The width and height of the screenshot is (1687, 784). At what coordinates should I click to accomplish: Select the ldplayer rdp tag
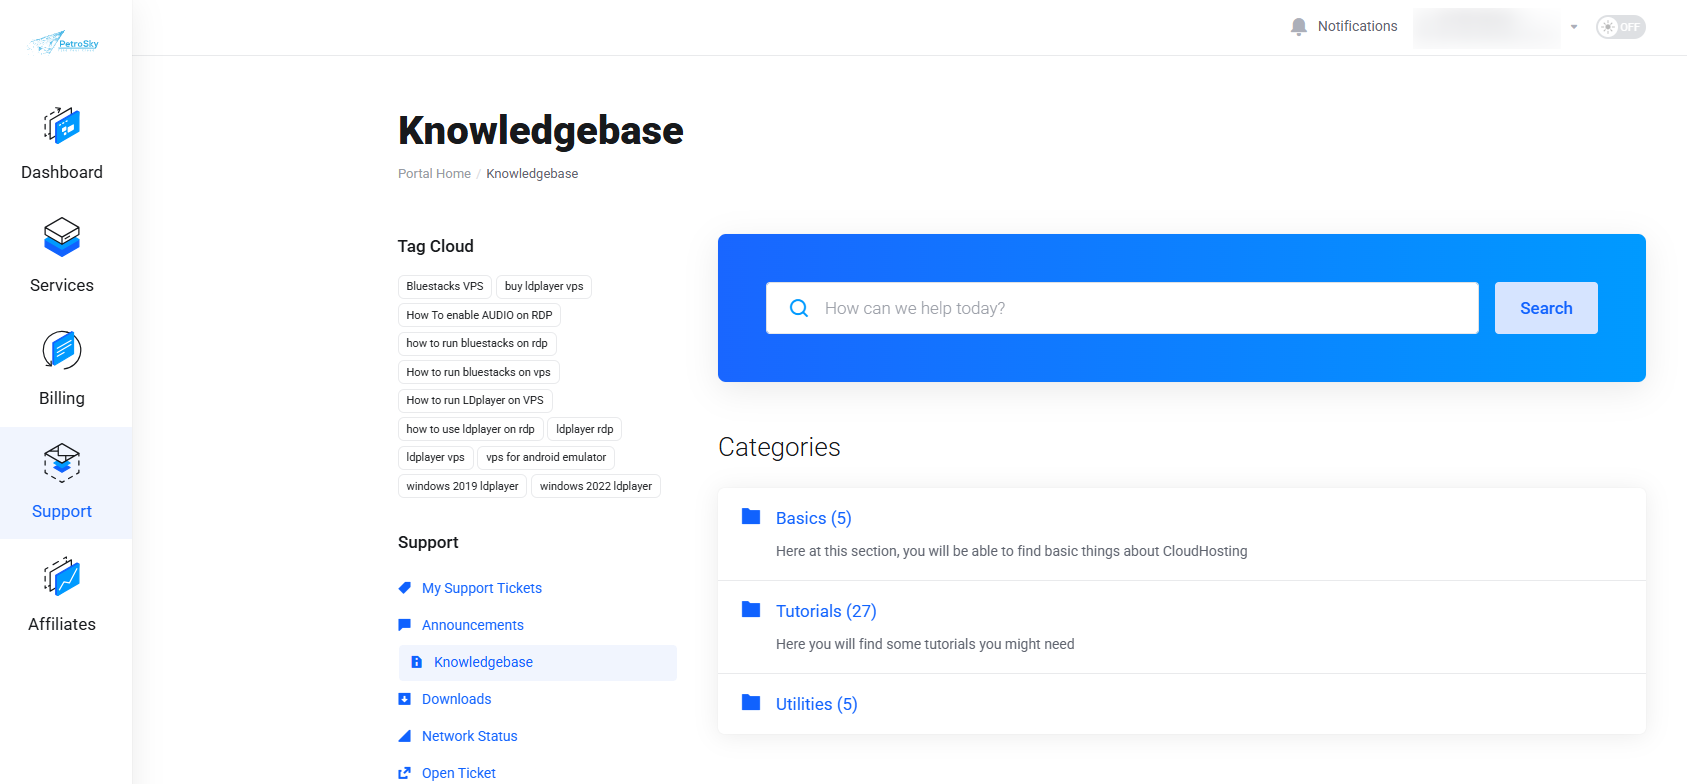(585, 429)
